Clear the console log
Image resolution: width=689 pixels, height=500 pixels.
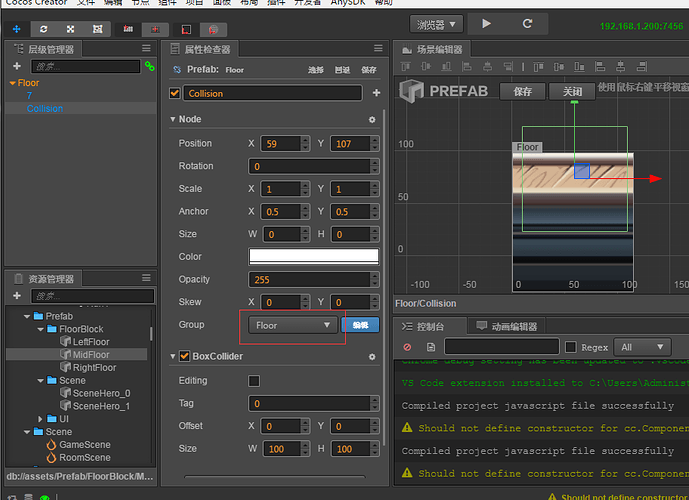tap(407, 347)
